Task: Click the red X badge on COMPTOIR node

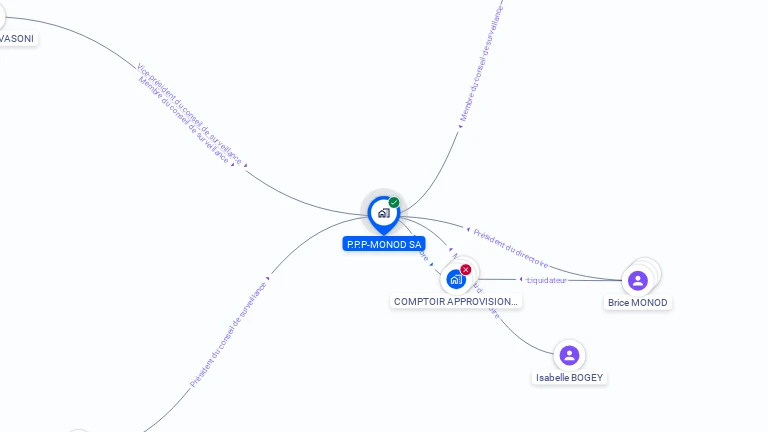Action: click(465, 269)
